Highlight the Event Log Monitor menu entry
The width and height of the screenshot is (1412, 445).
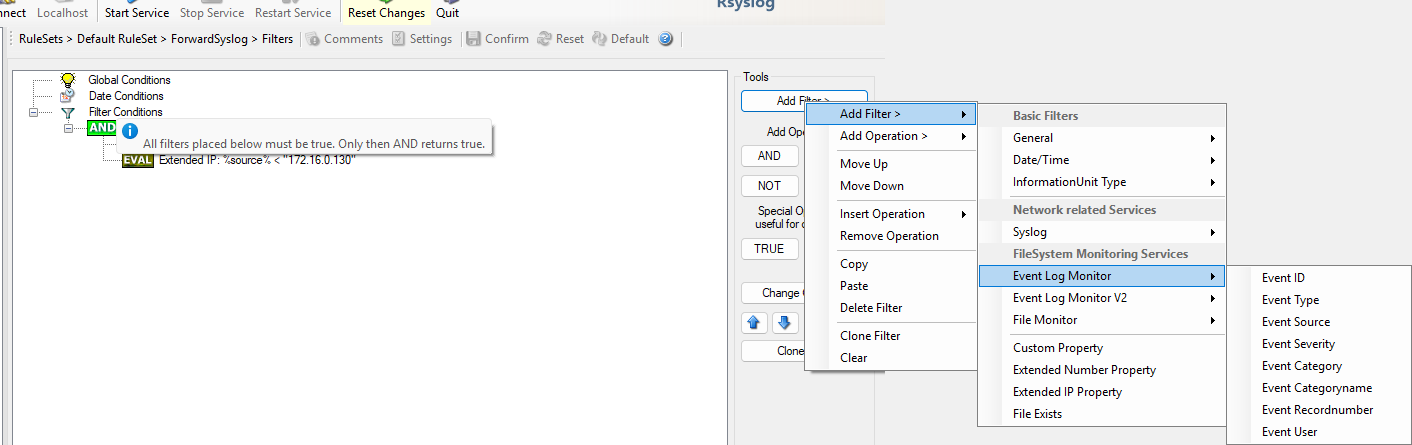pos(1102,276)
